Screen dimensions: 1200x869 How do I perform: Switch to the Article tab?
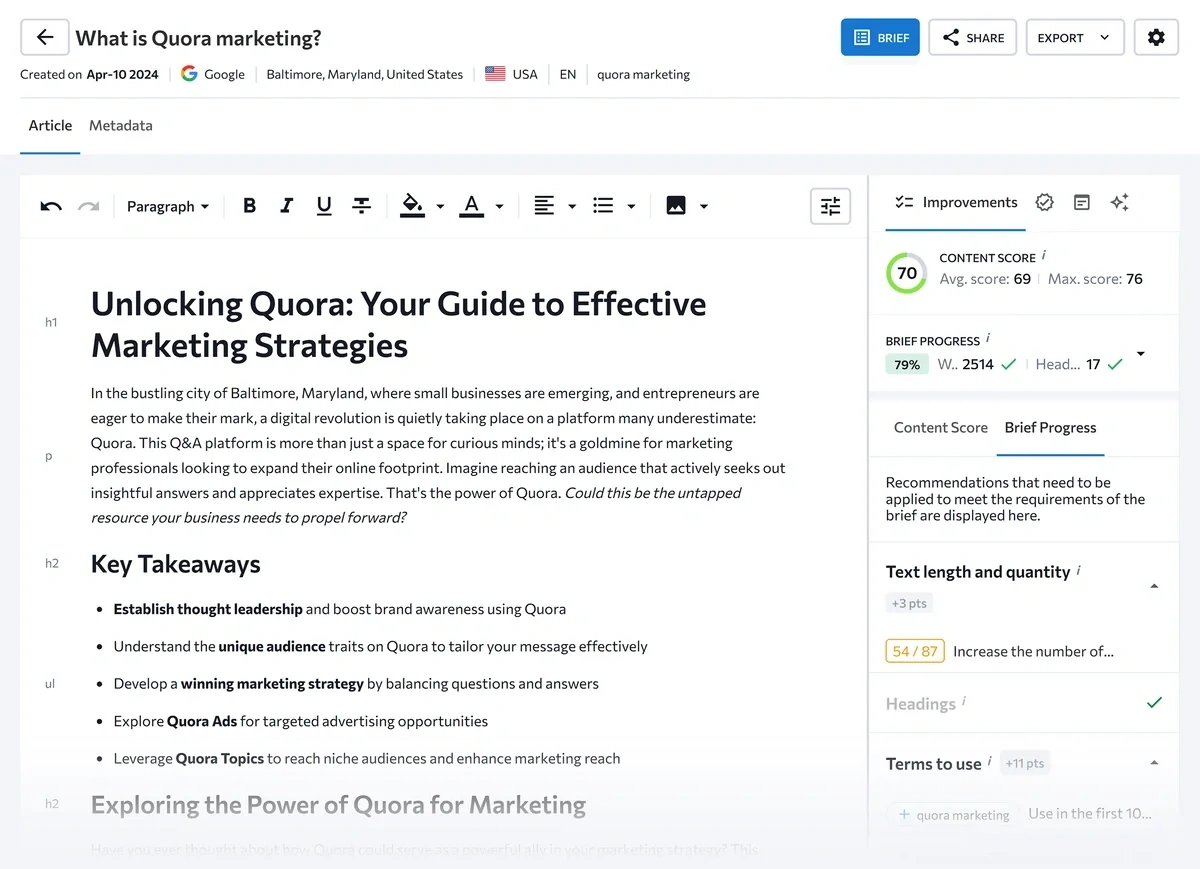50,126
